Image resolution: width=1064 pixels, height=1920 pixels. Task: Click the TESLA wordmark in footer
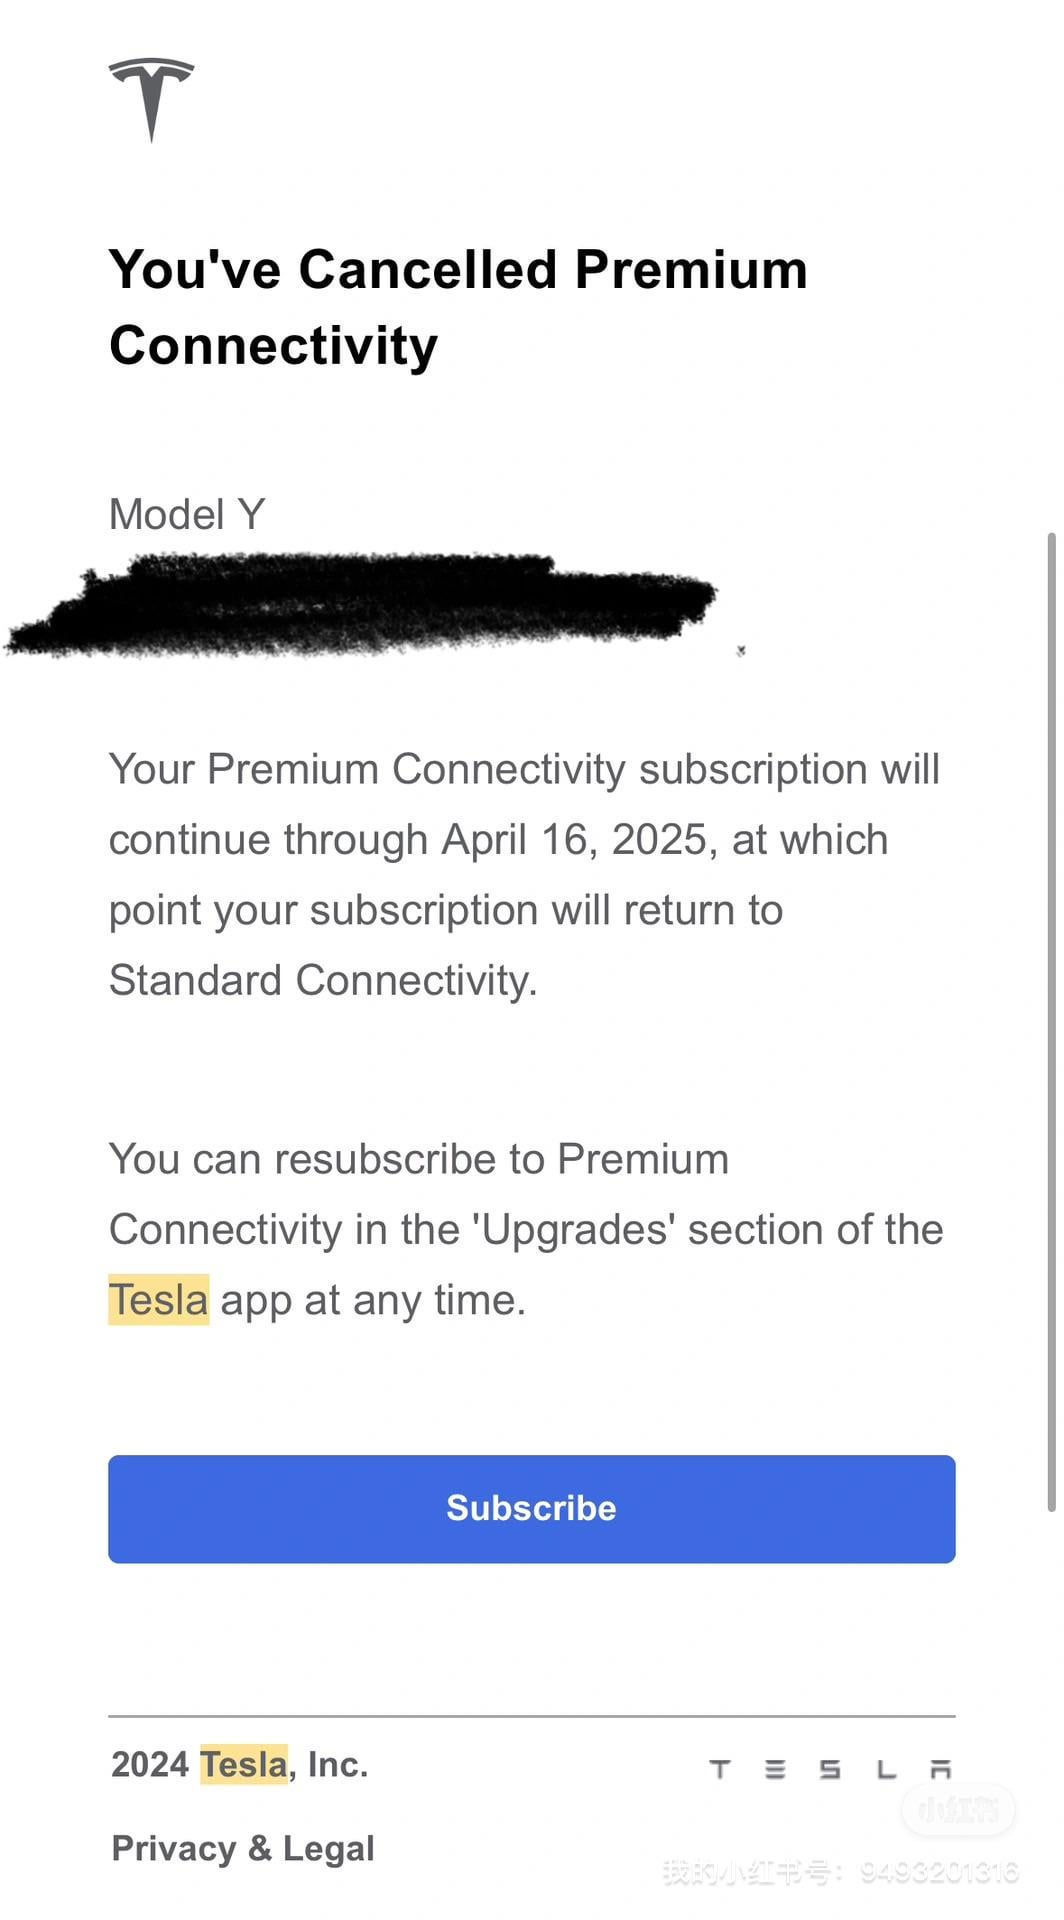pos(829,1769)
